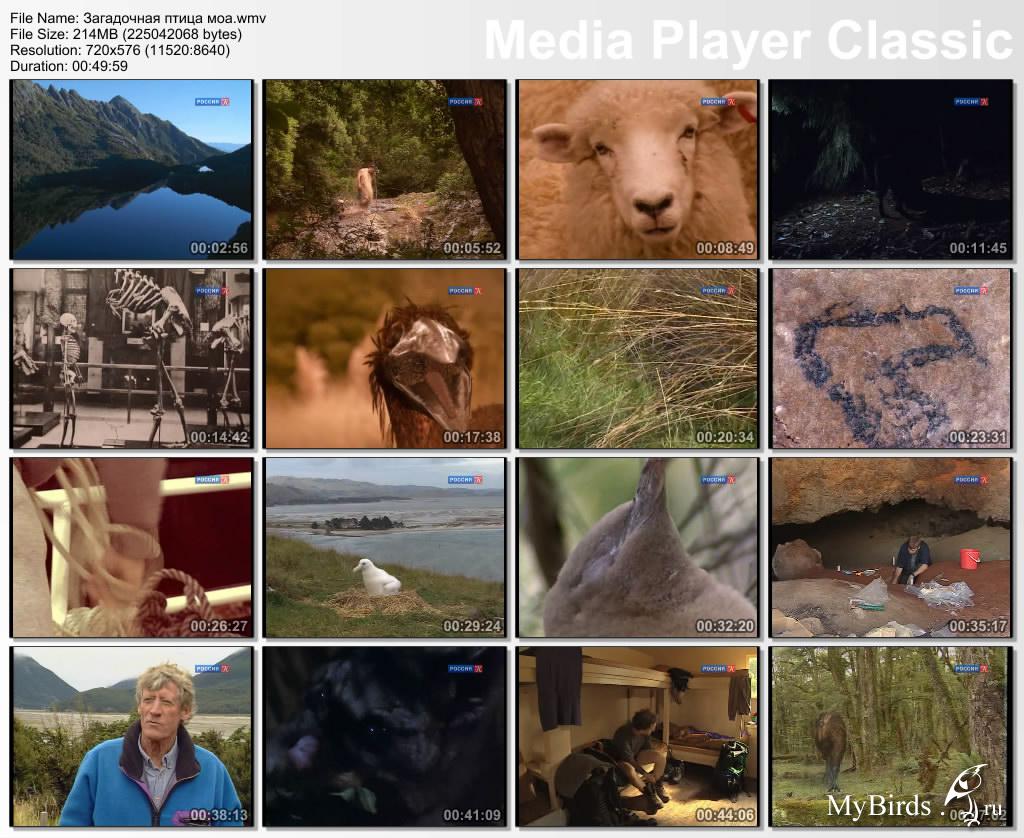Click the Media Player Classic title text
1024x838 pixels.
(748, 41)
